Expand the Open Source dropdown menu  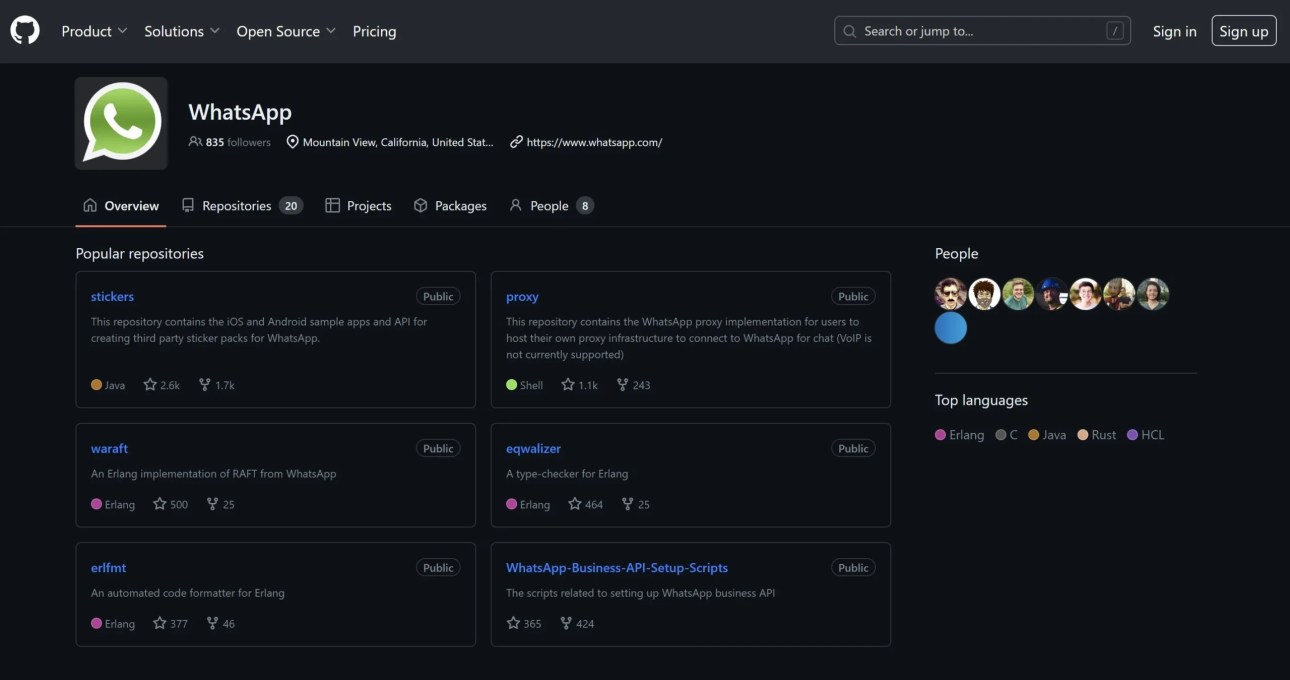tap(286, 31)
